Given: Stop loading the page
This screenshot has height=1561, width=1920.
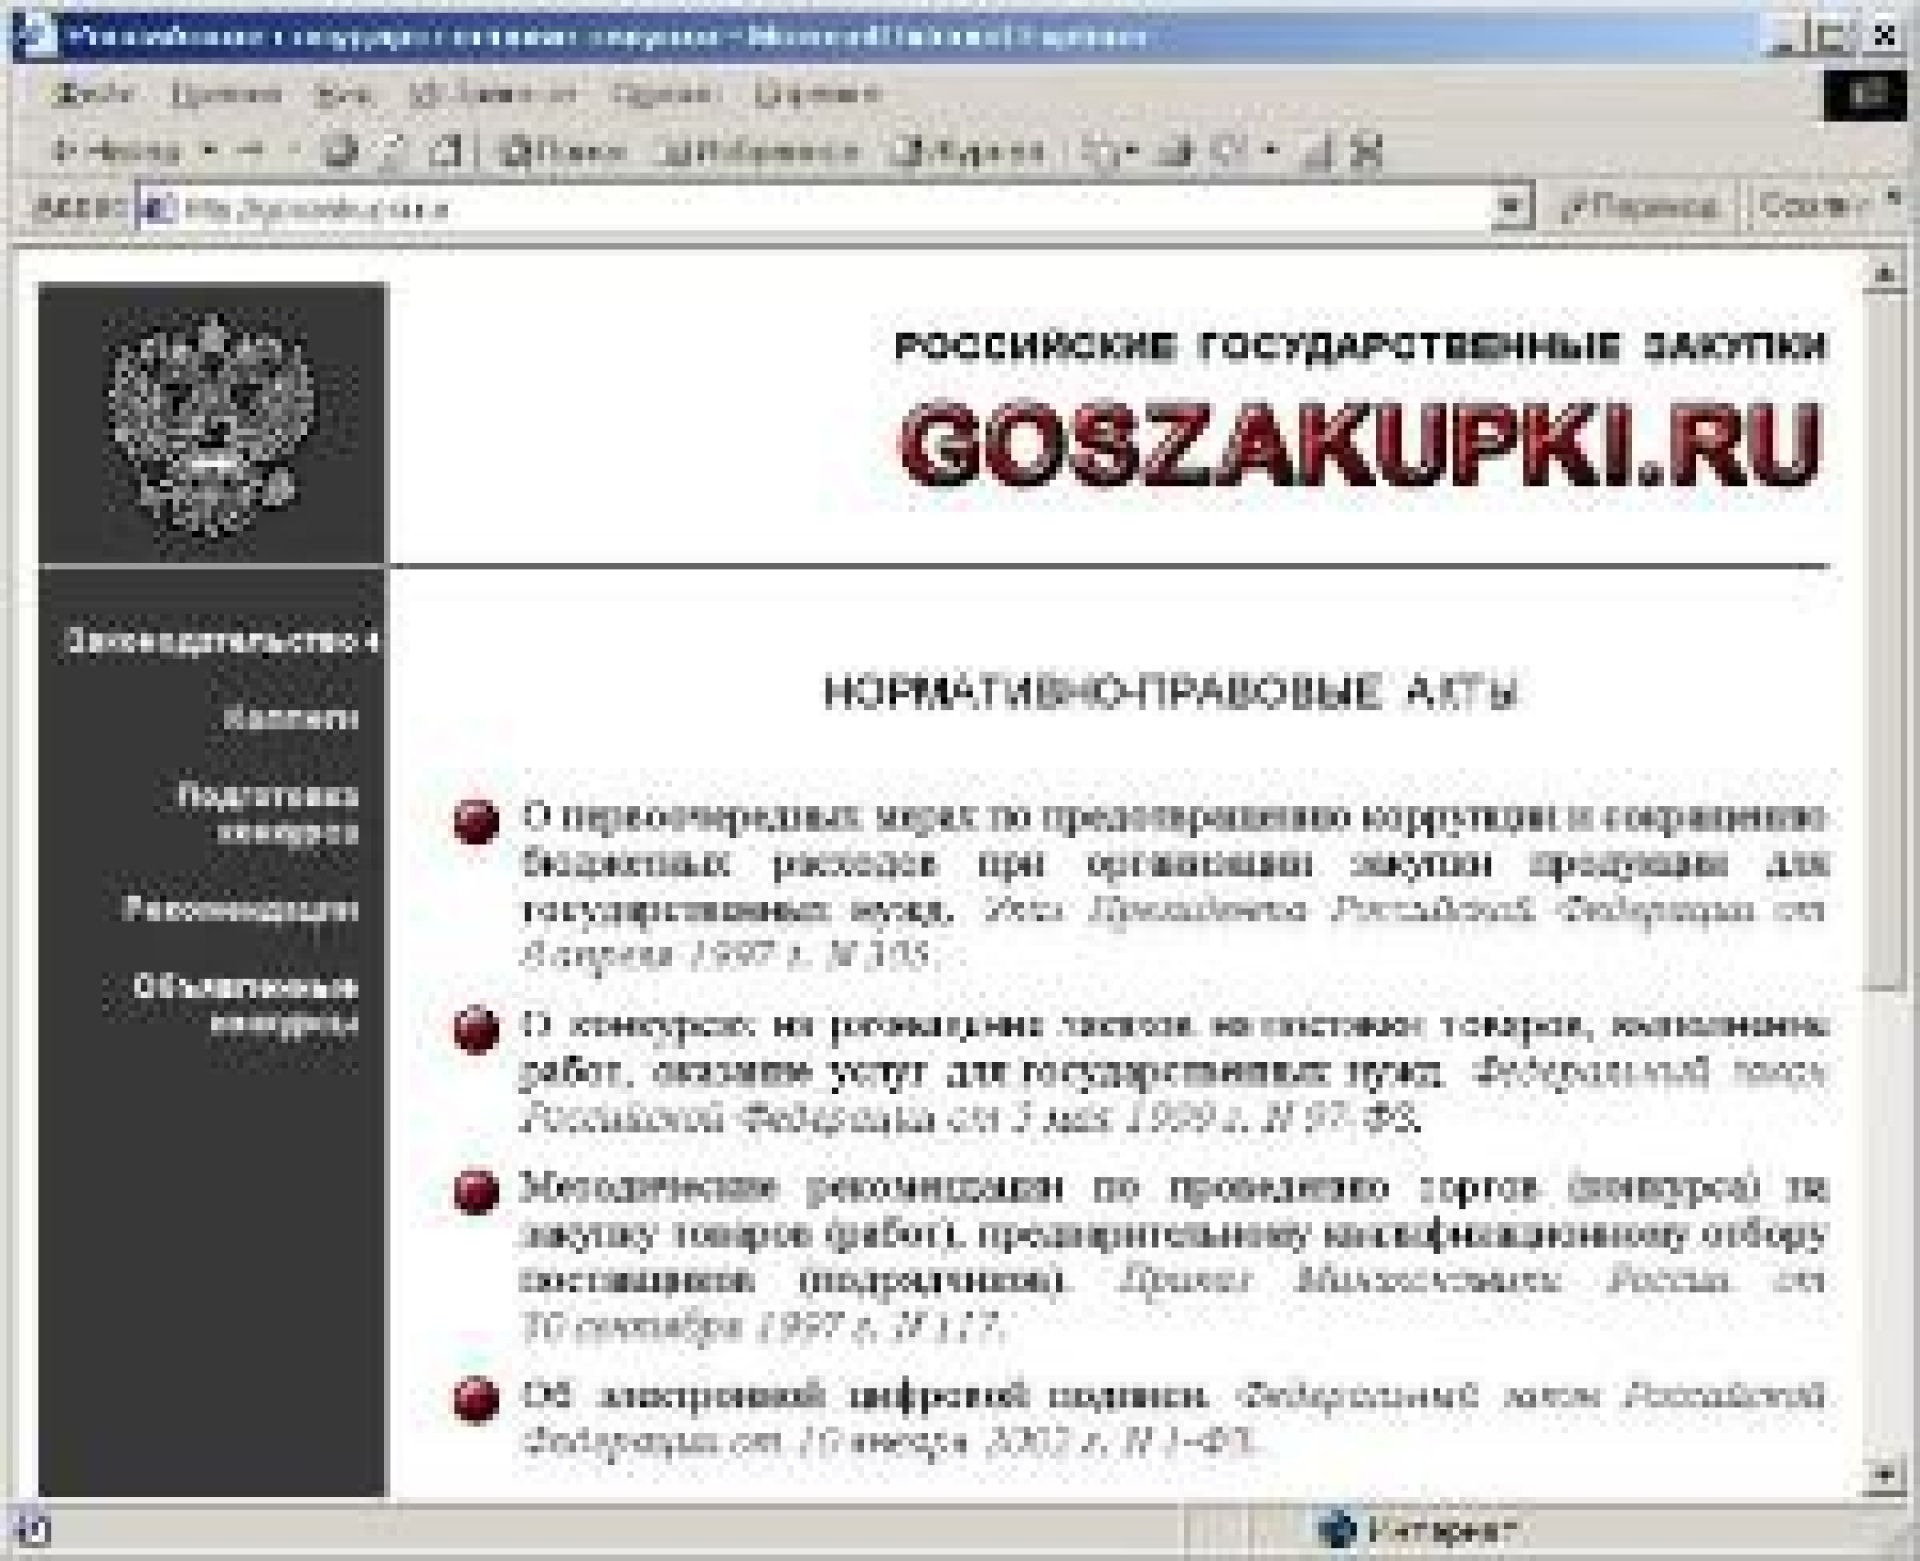Looking at the screenshot, I should coord(342,152).
